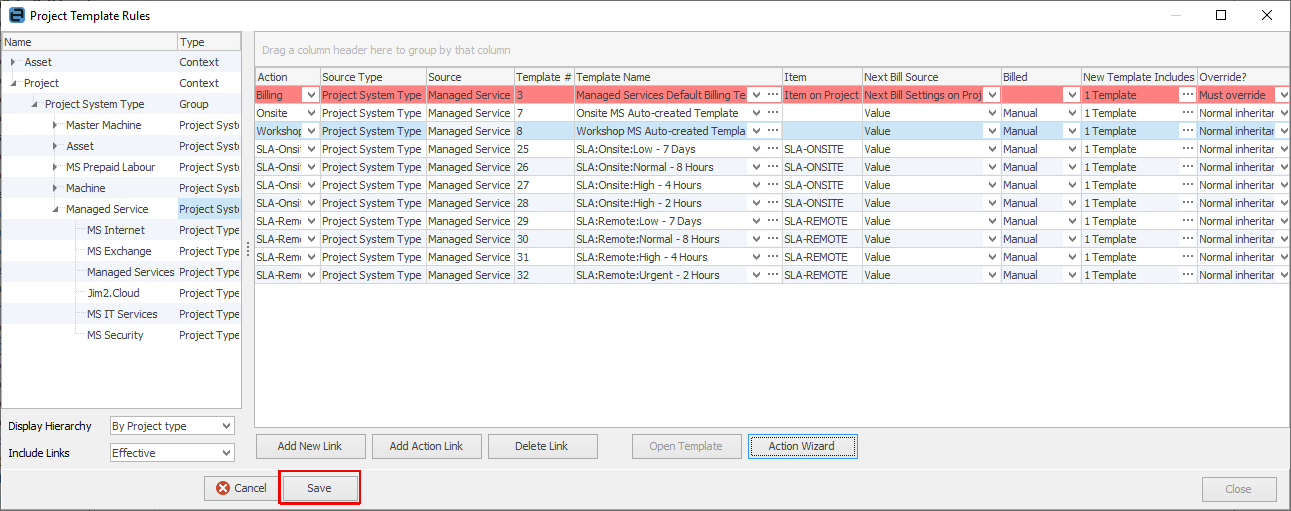Click template number 25 cell

click(544, 149)
